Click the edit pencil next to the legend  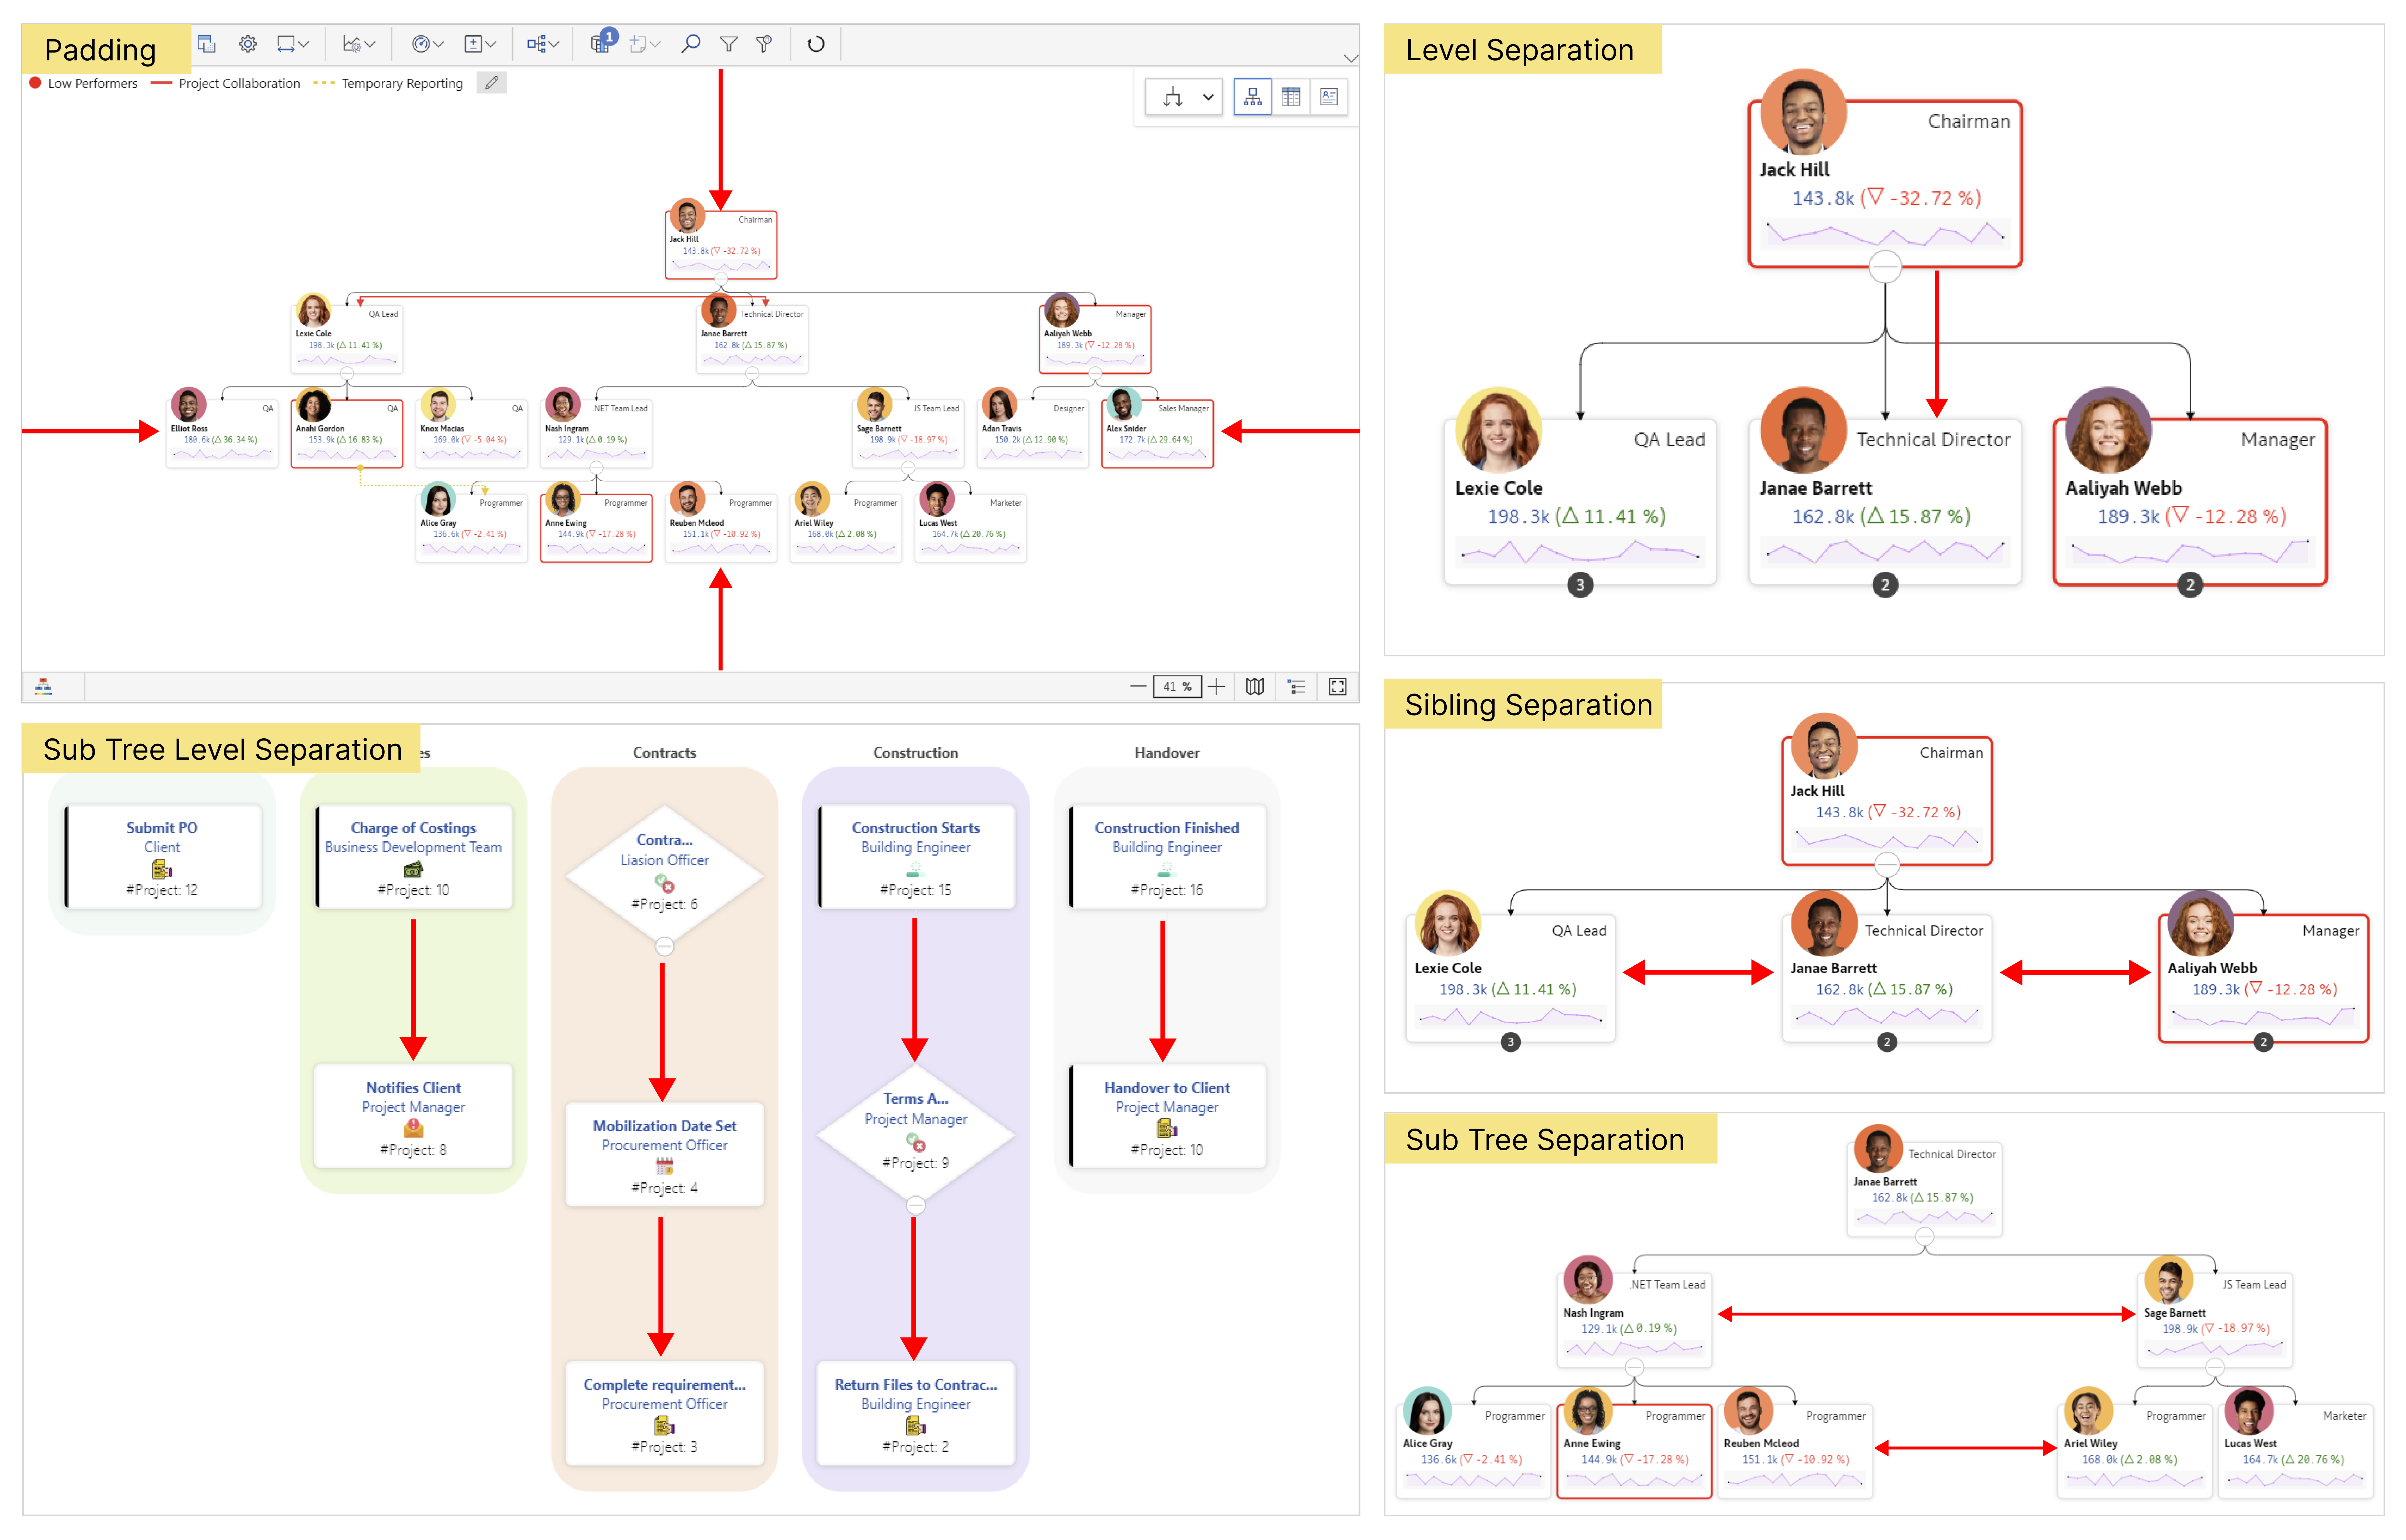point(491,83)
